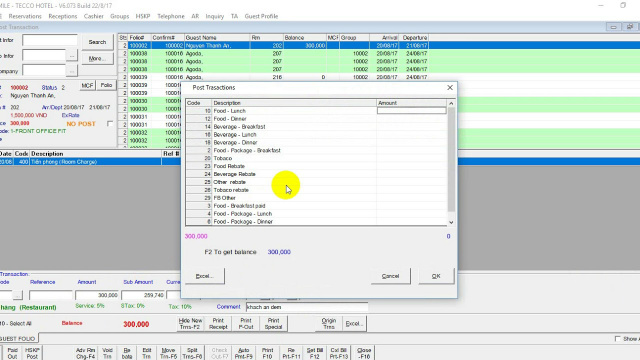Click Cancel in Post Trasactions dialog
640x360 pixels.
[390, 276]
